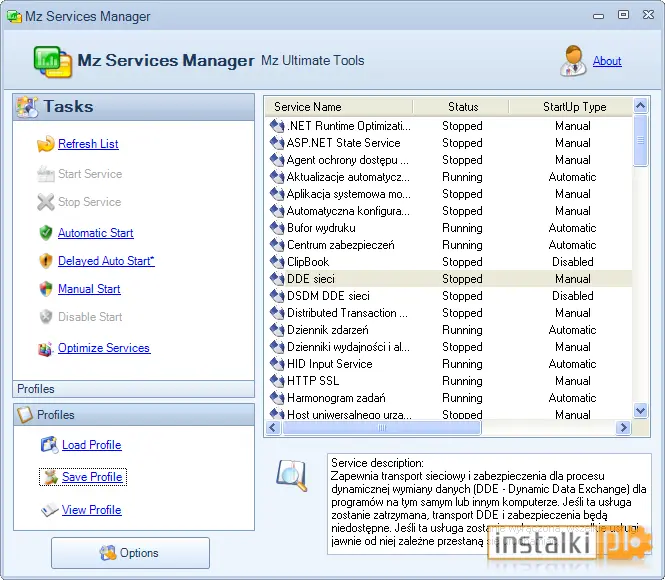
Task: Click the service icon beside HTTP SSL
Action: click(x=277, y=381)
